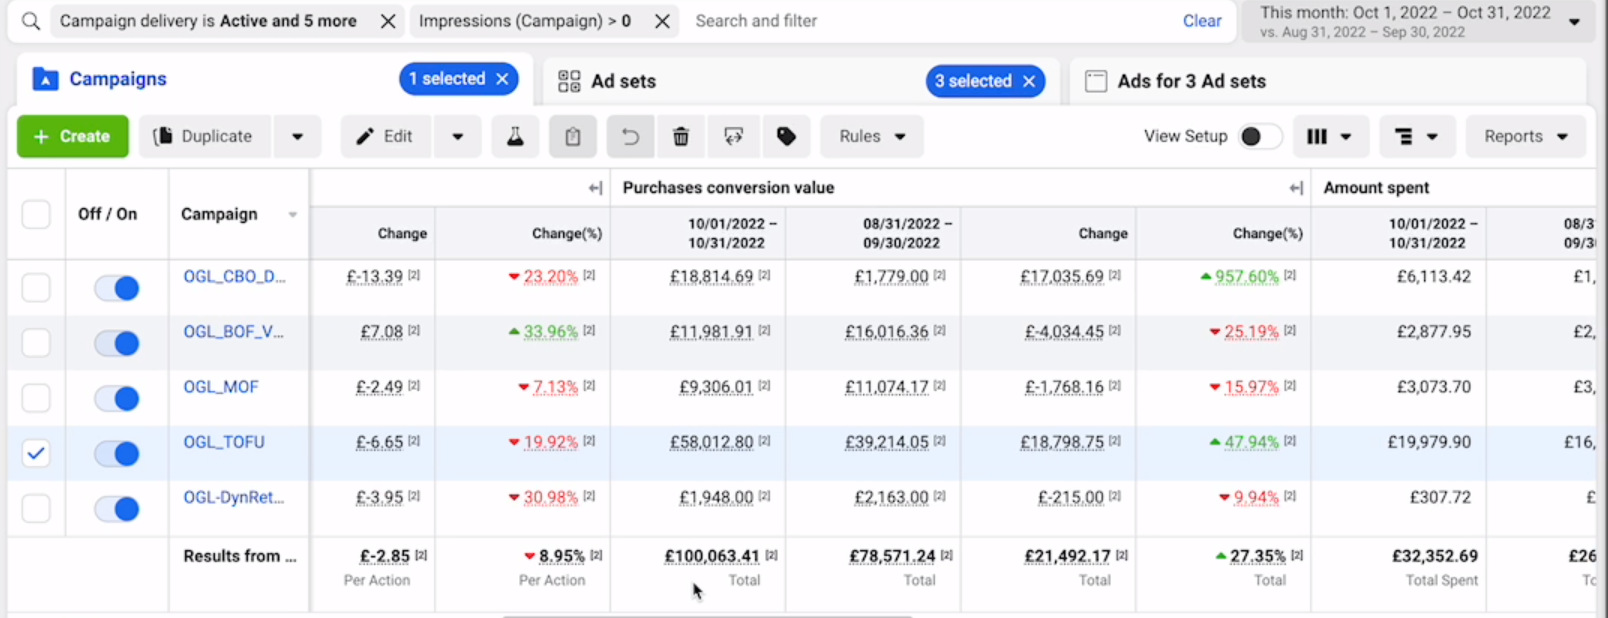The width and height of the screenshot is (1608, 618).
Task: Click the £100,063.41 total value
Action: click(x=713, y=556)
